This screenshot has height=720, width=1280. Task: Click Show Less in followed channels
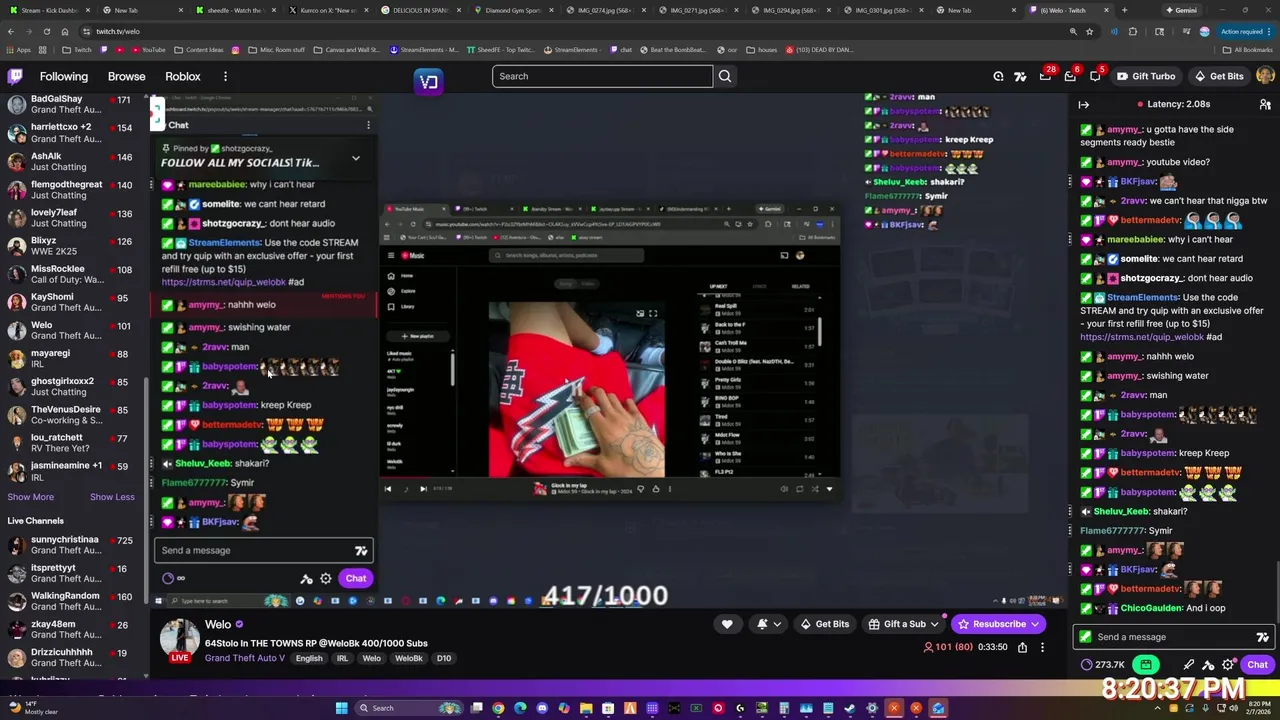112,497
